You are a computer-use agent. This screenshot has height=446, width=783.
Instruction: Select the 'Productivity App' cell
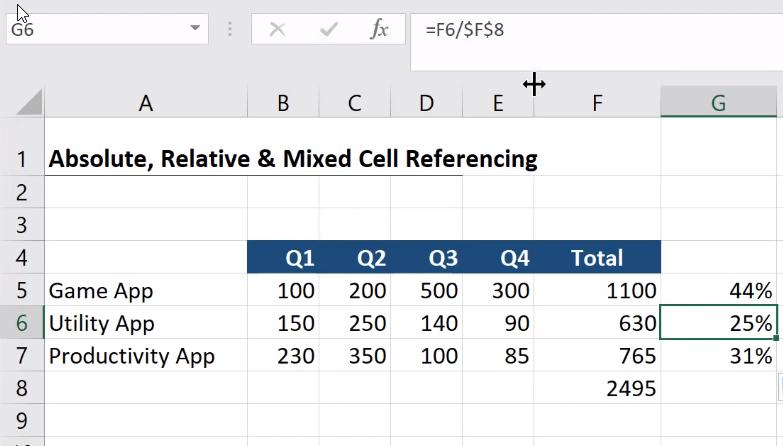click(x=146, y=356)
